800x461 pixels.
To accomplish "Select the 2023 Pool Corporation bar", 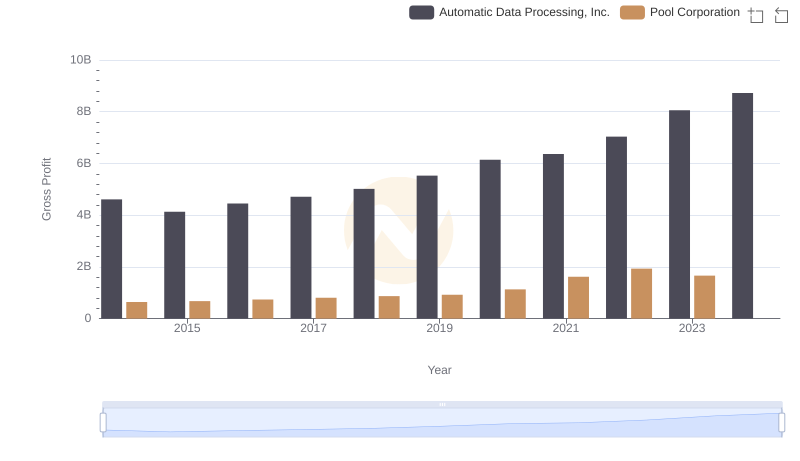I will 704,297.
